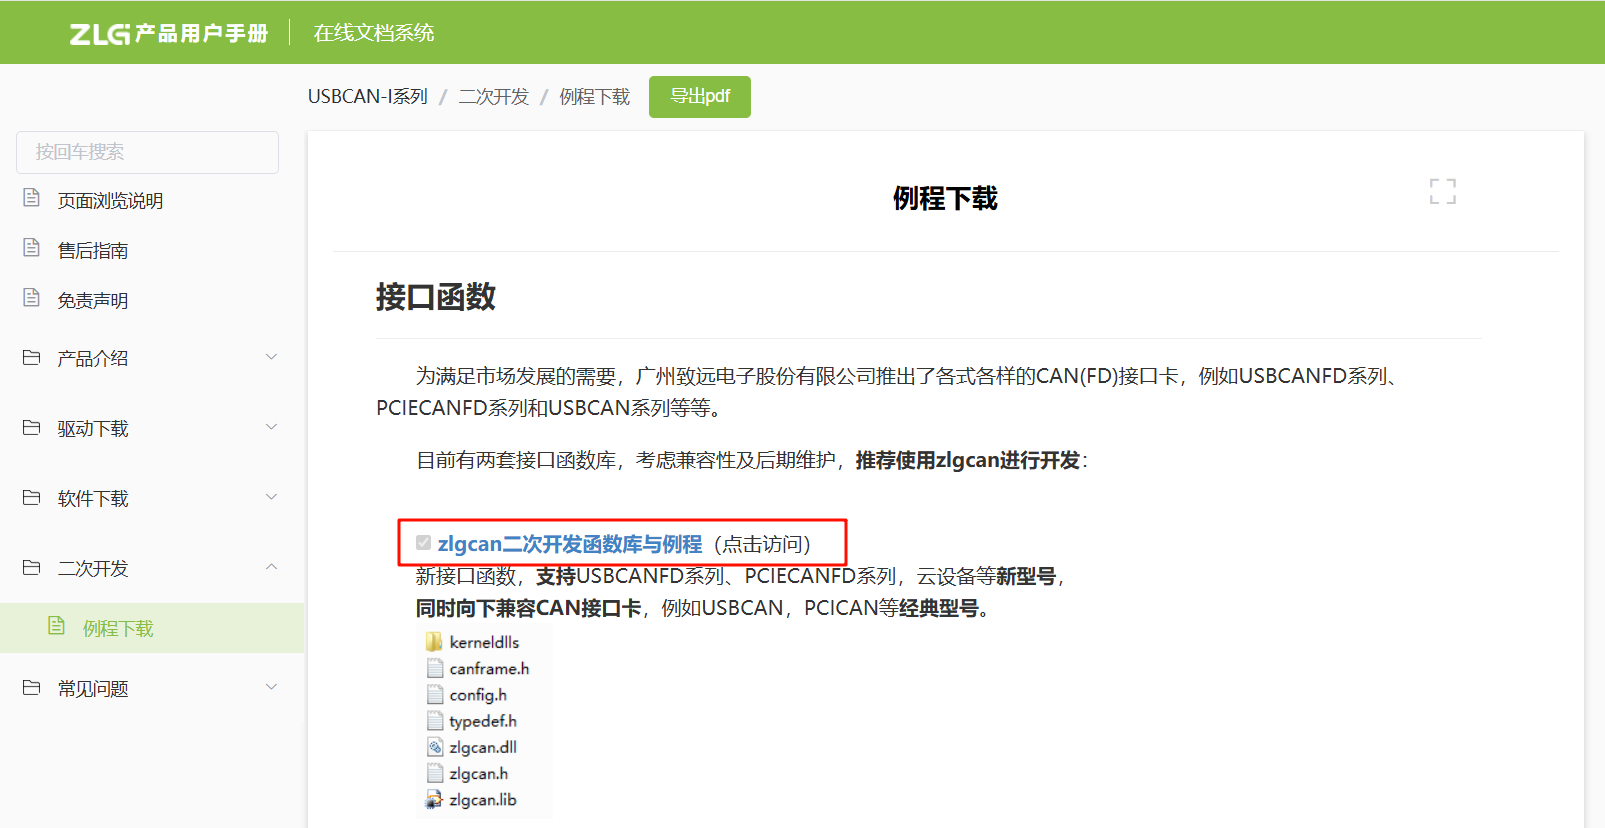Screen dimensions: 1605x828
Task: Open 售后指南 in the sidebar
Action: [x=92, y=251]
